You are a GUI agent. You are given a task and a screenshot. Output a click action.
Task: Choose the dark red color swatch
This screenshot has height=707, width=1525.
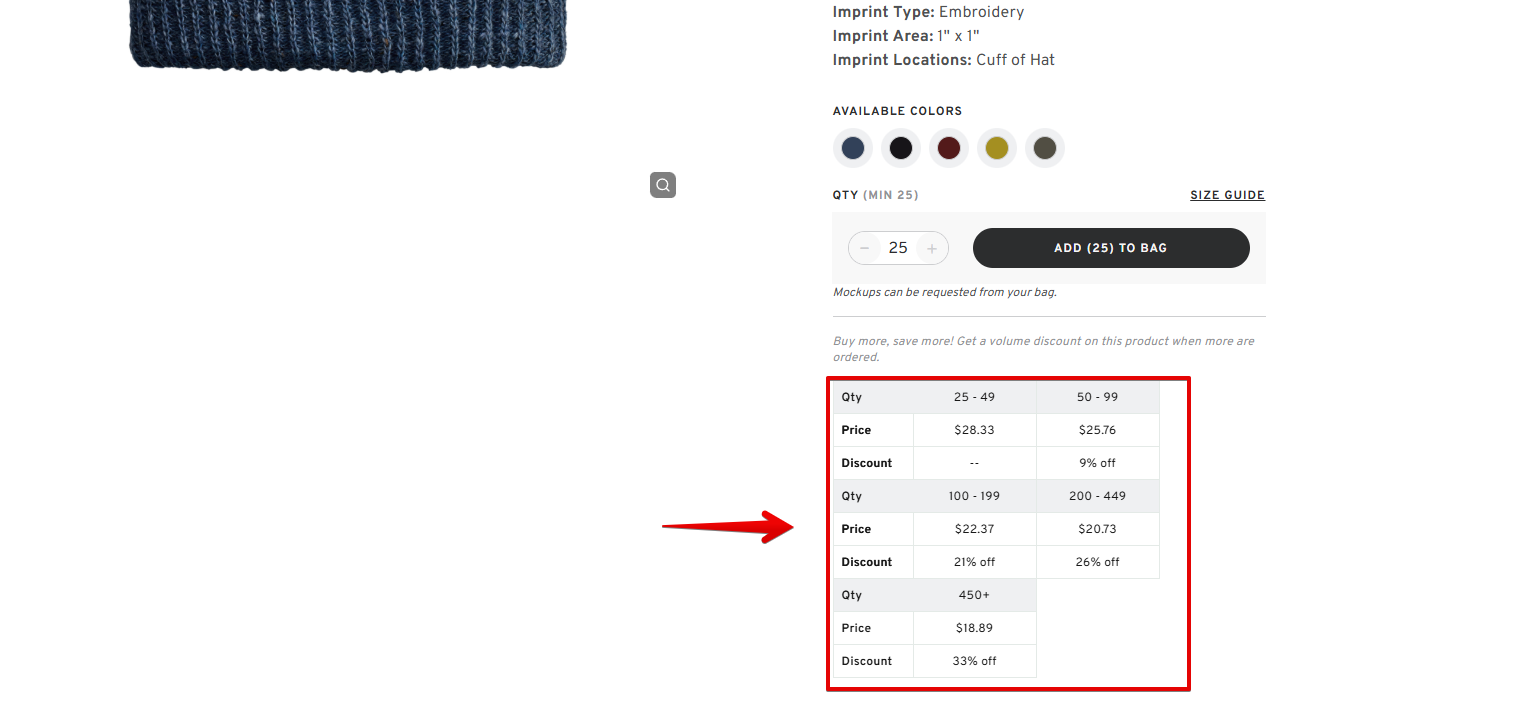click(x=949, y=148)
